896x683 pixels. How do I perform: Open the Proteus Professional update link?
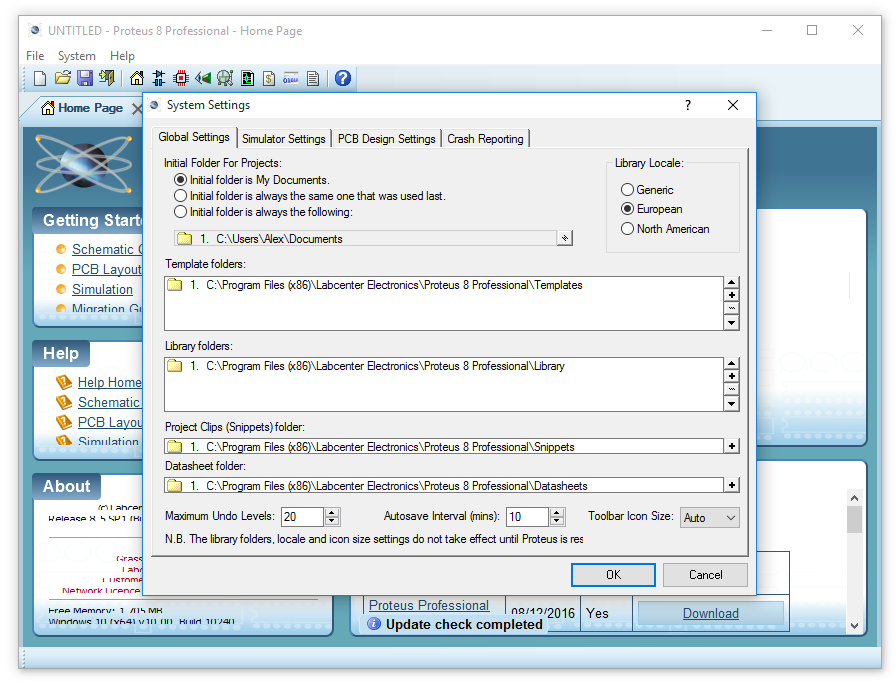(429, 605)
